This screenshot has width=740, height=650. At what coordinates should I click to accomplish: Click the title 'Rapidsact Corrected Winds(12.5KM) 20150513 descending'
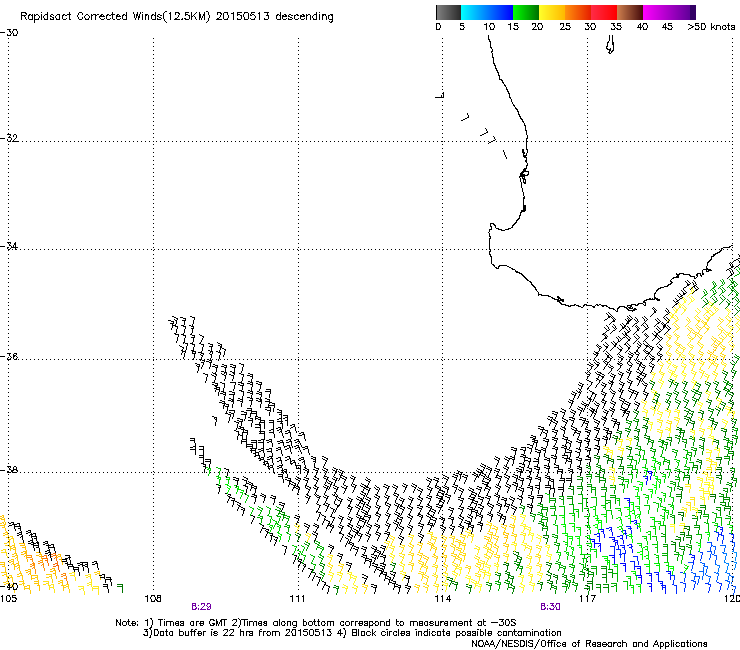click(x=177, y=17)
